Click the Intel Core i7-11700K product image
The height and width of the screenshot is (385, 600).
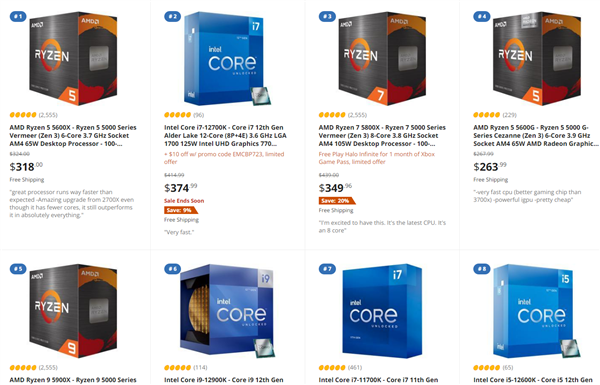coord(382,311)
